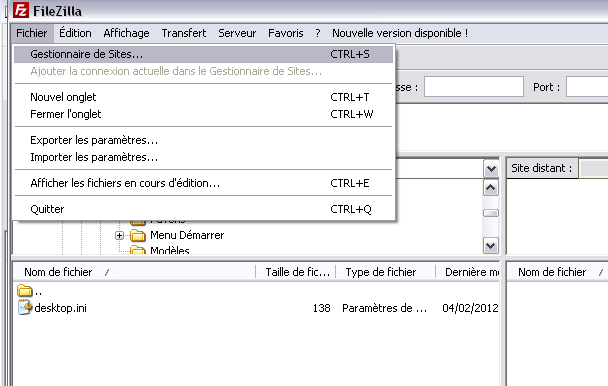
Task: Click the date 04/02/2012 cell
Action: [x=470, y=308]
